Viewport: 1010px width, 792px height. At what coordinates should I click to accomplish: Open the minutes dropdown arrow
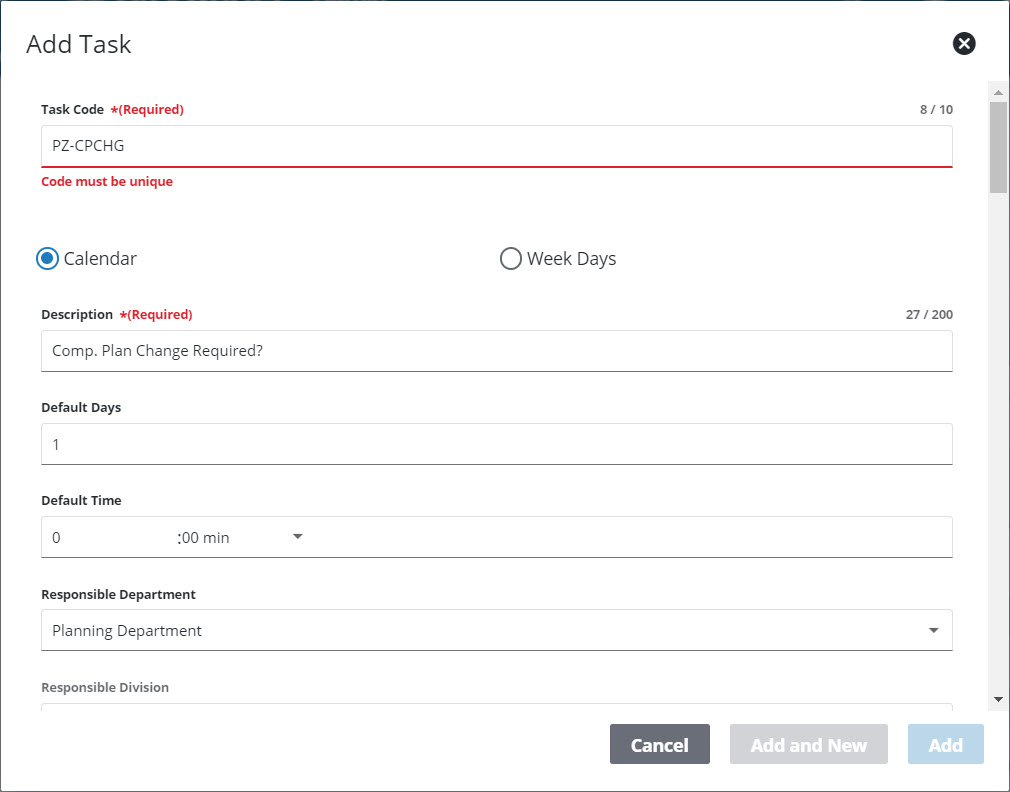[x=296, y=537]
